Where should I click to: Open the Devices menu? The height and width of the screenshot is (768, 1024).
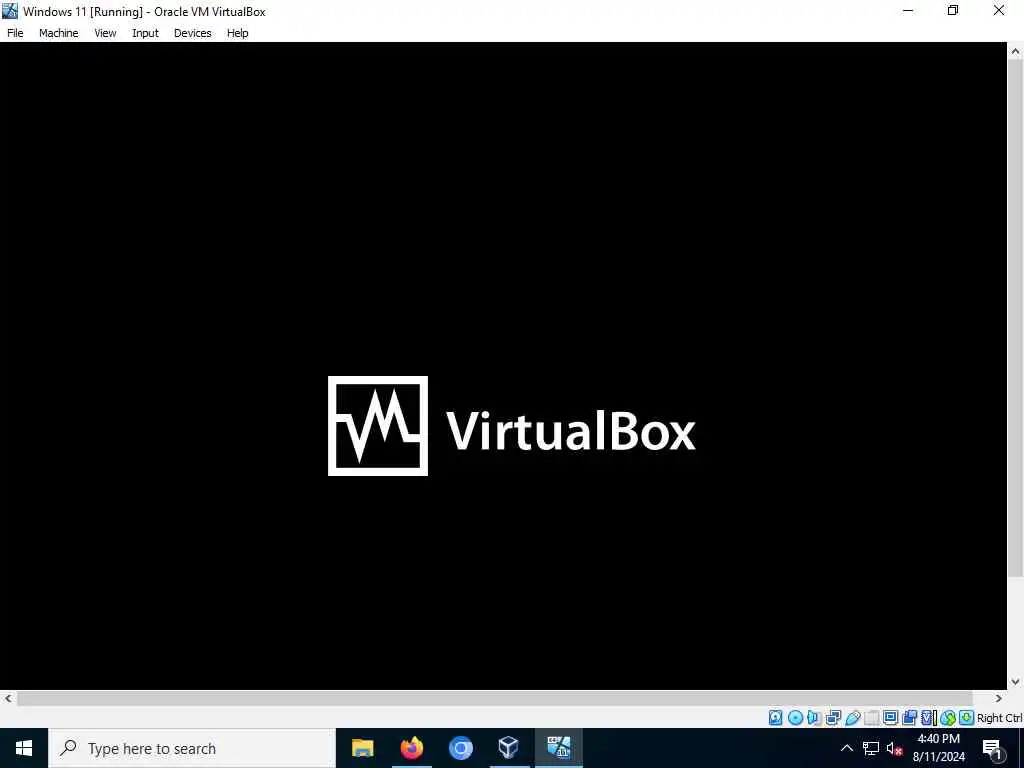(192, 33)
